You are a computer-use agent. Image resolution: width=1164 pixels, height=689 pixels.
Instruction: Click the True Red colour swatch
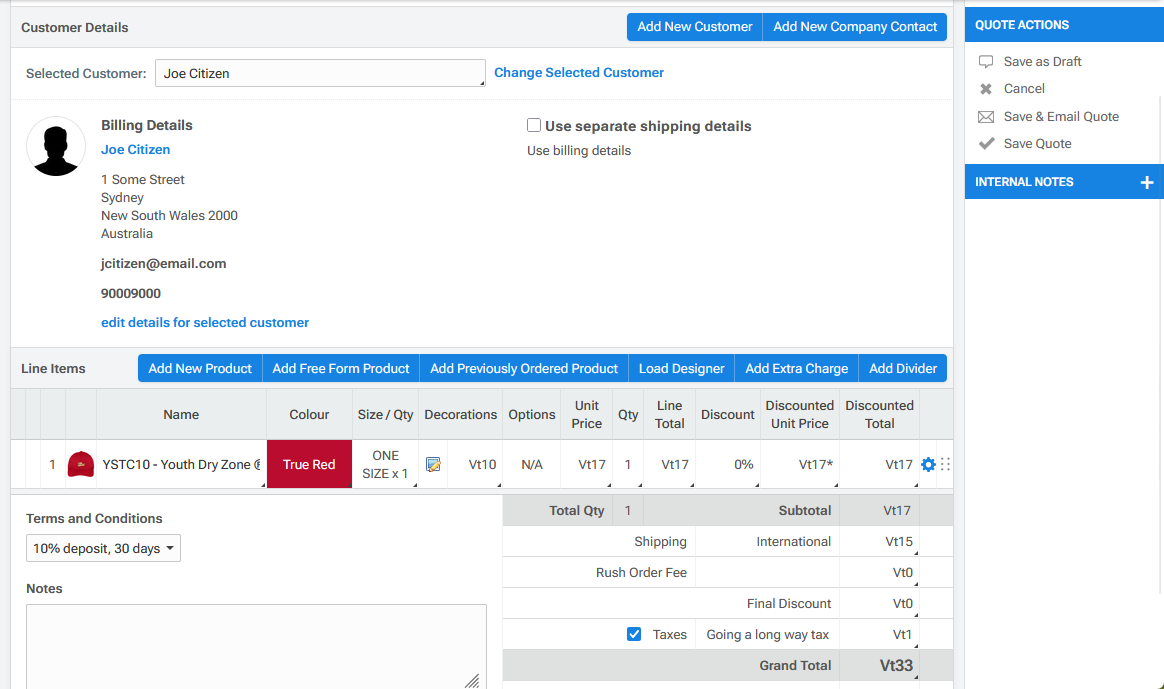pyautogui.click(x=309, y=464)
